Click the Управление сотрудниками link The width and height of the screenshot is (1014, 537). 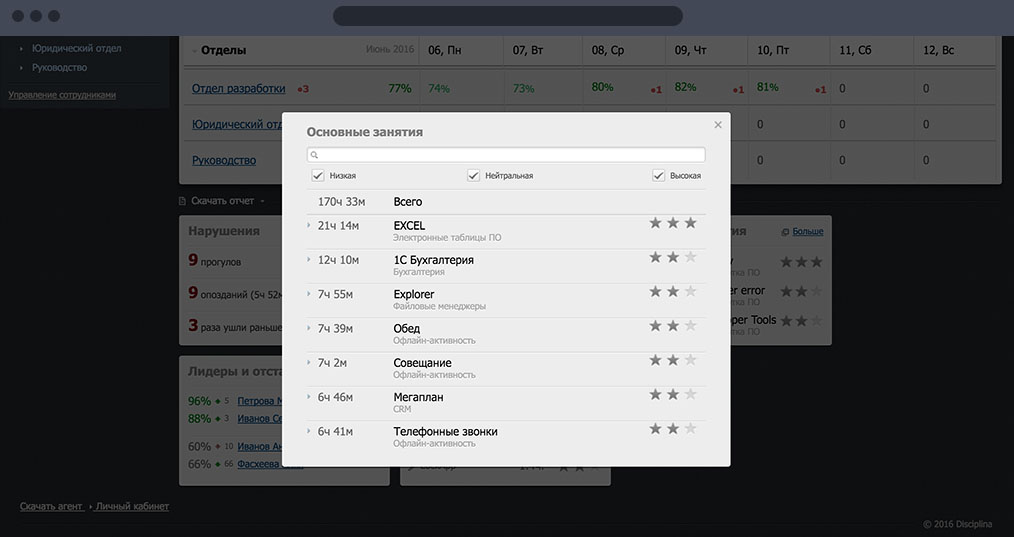(62, 95)
